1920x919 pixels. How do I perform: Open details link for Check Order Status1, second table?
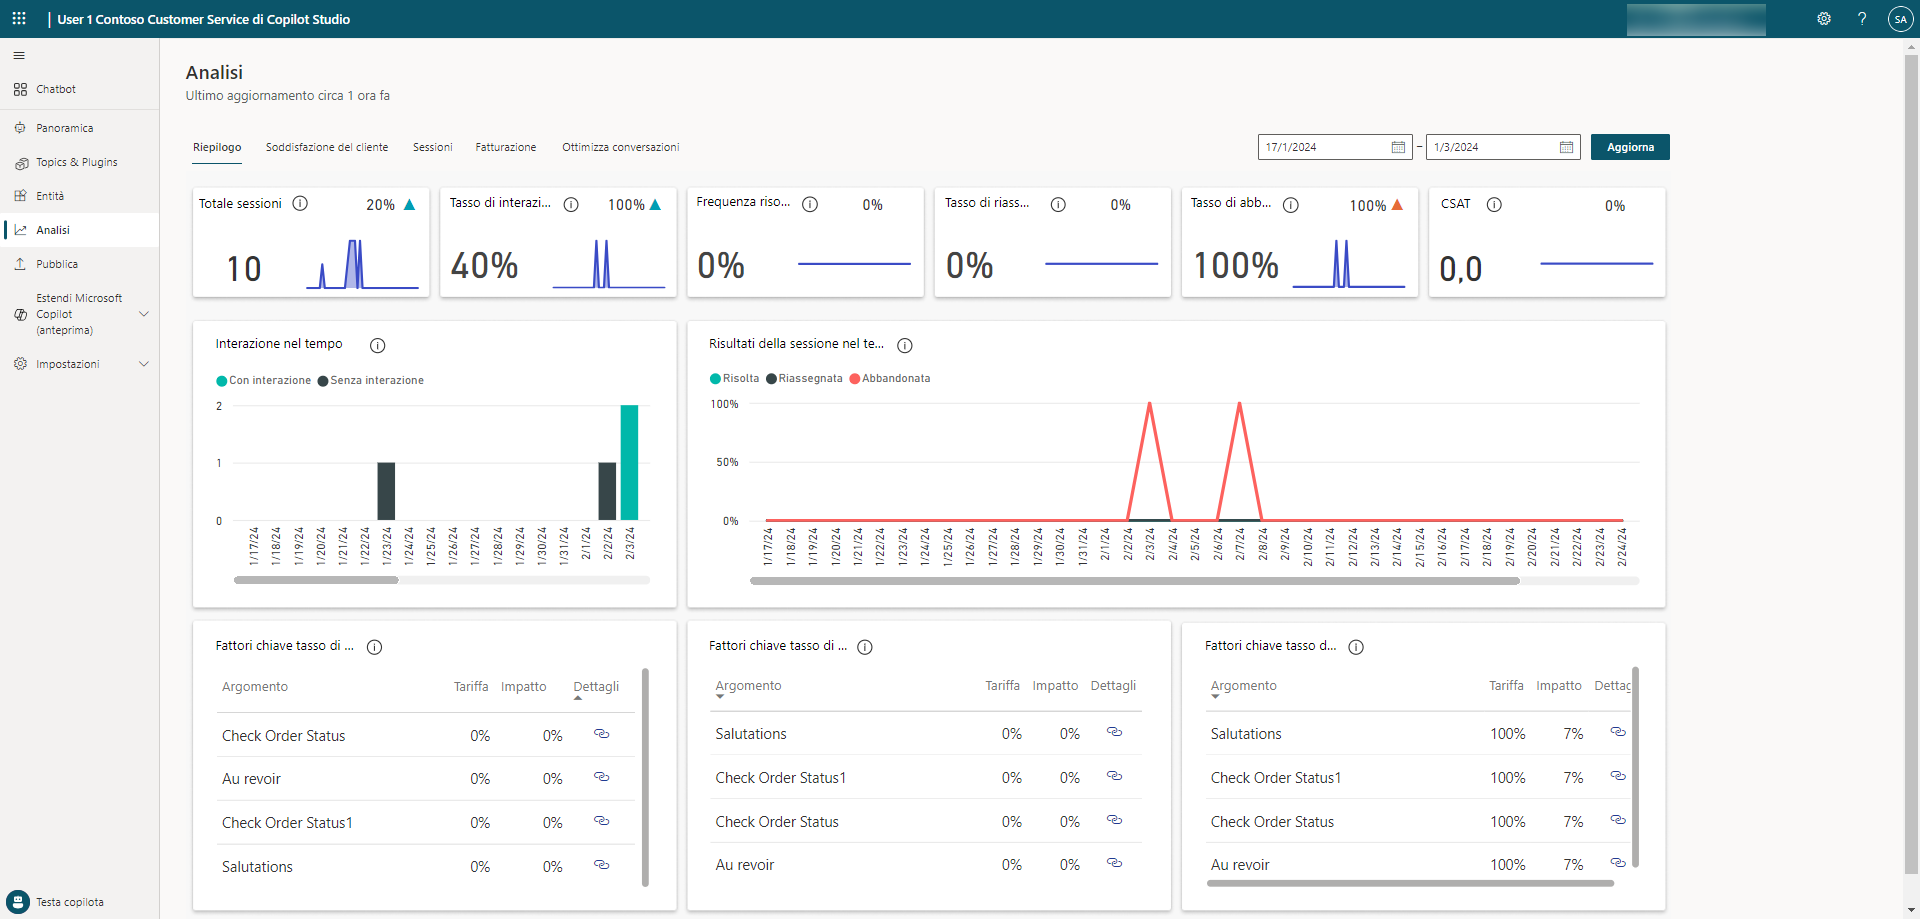[1114, 776]
